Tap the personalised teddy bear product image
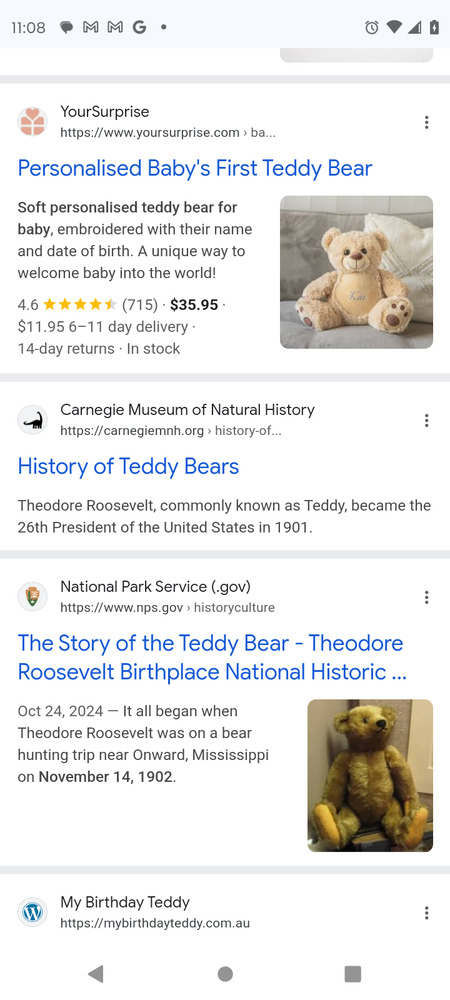The height and width of the screenshot is (1000, 450). click(356, 272)
